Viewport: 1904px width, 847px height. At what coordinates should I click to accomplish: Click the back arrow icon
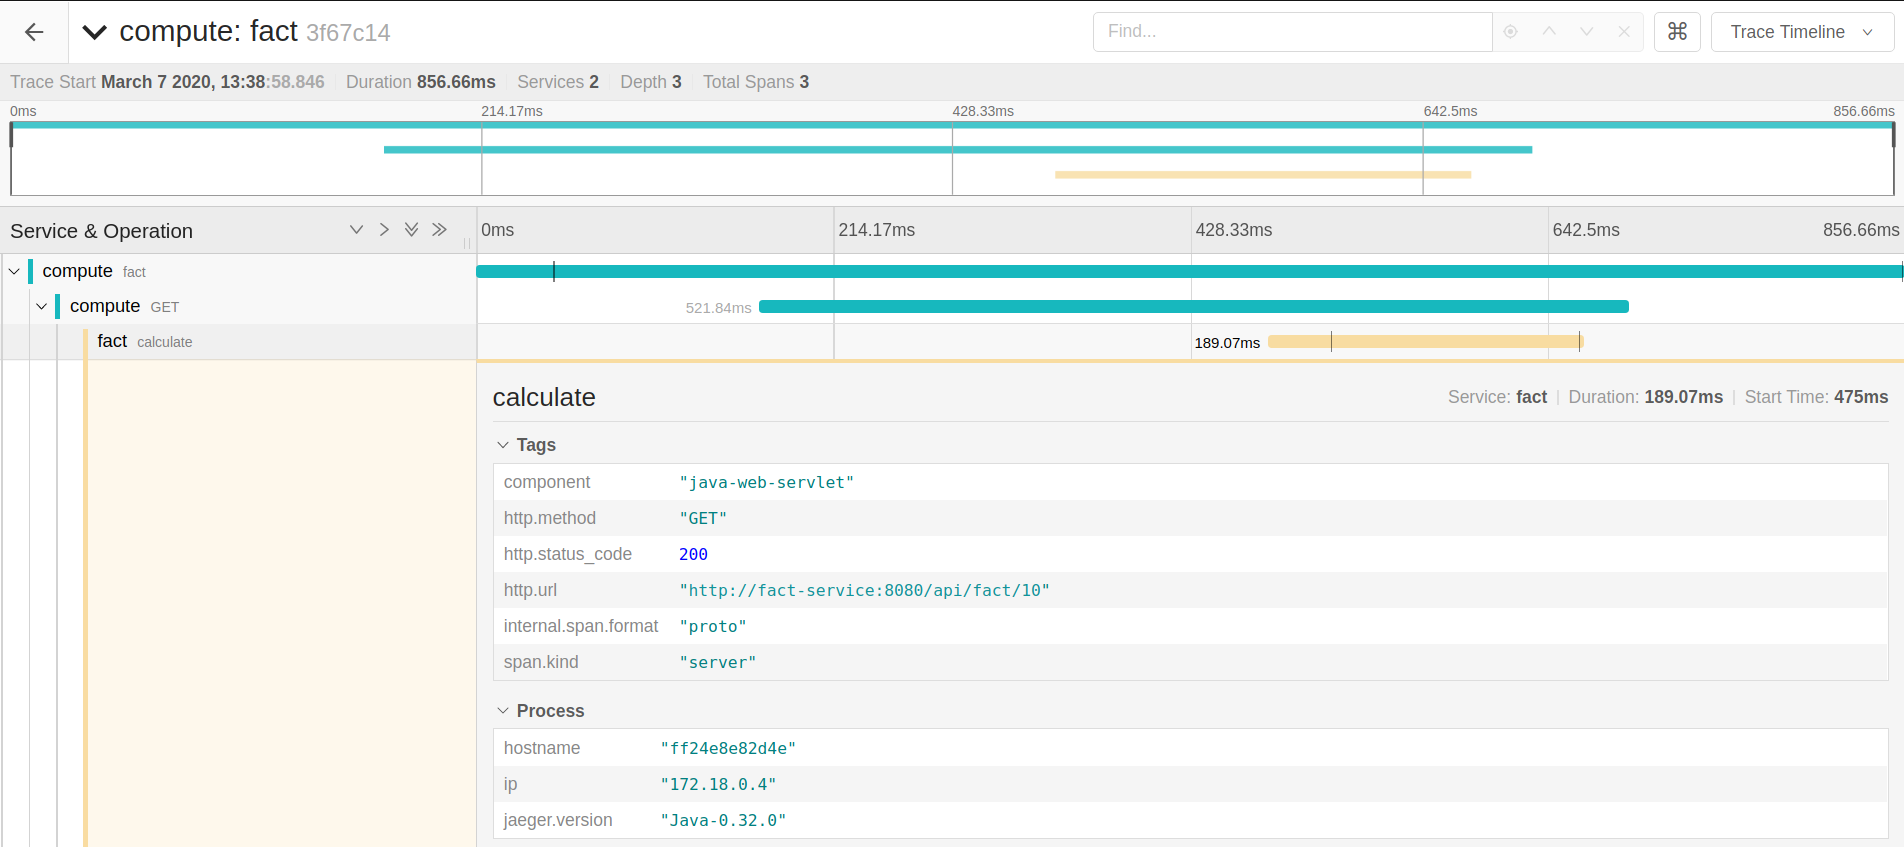[x=34, y=32]
